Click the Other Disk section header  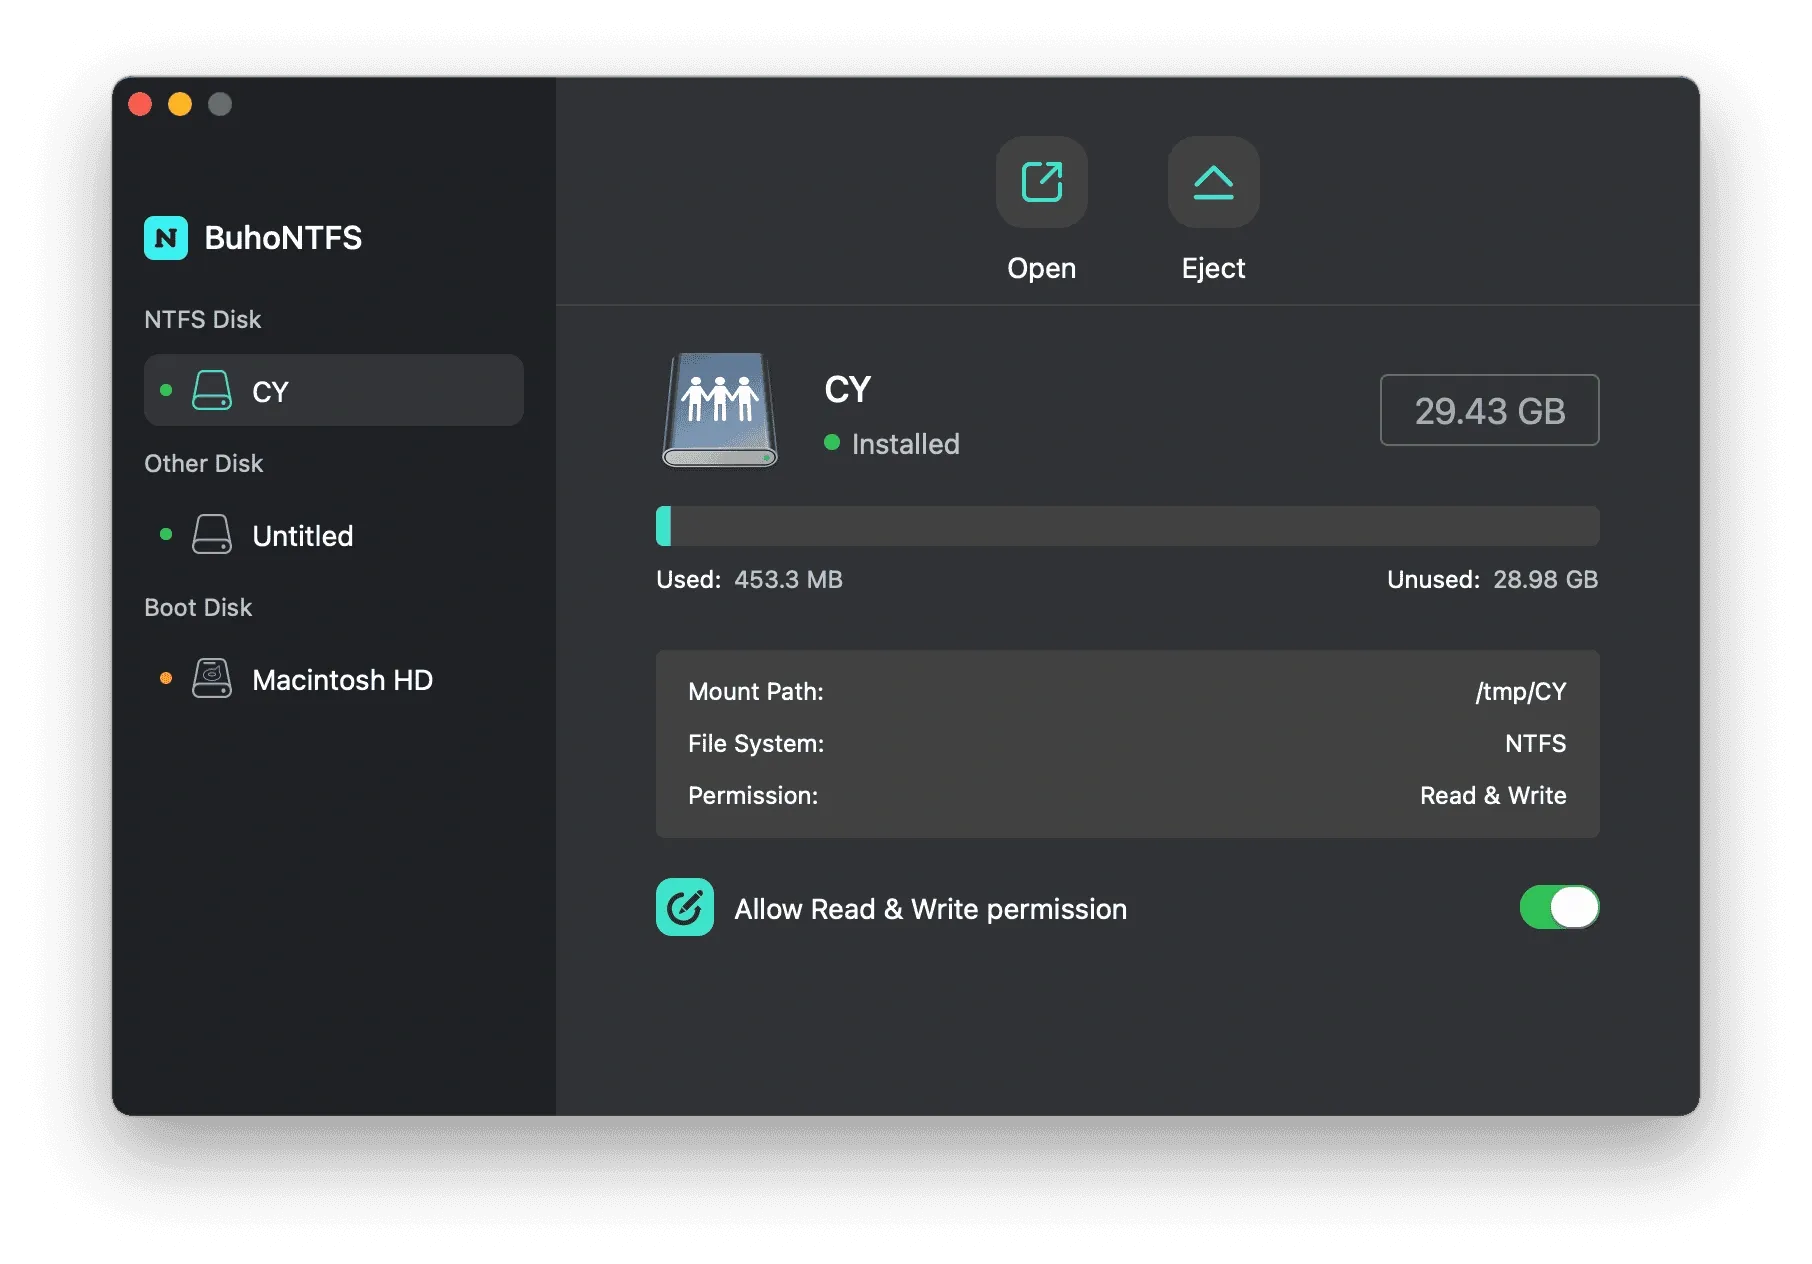pos(203,463)
